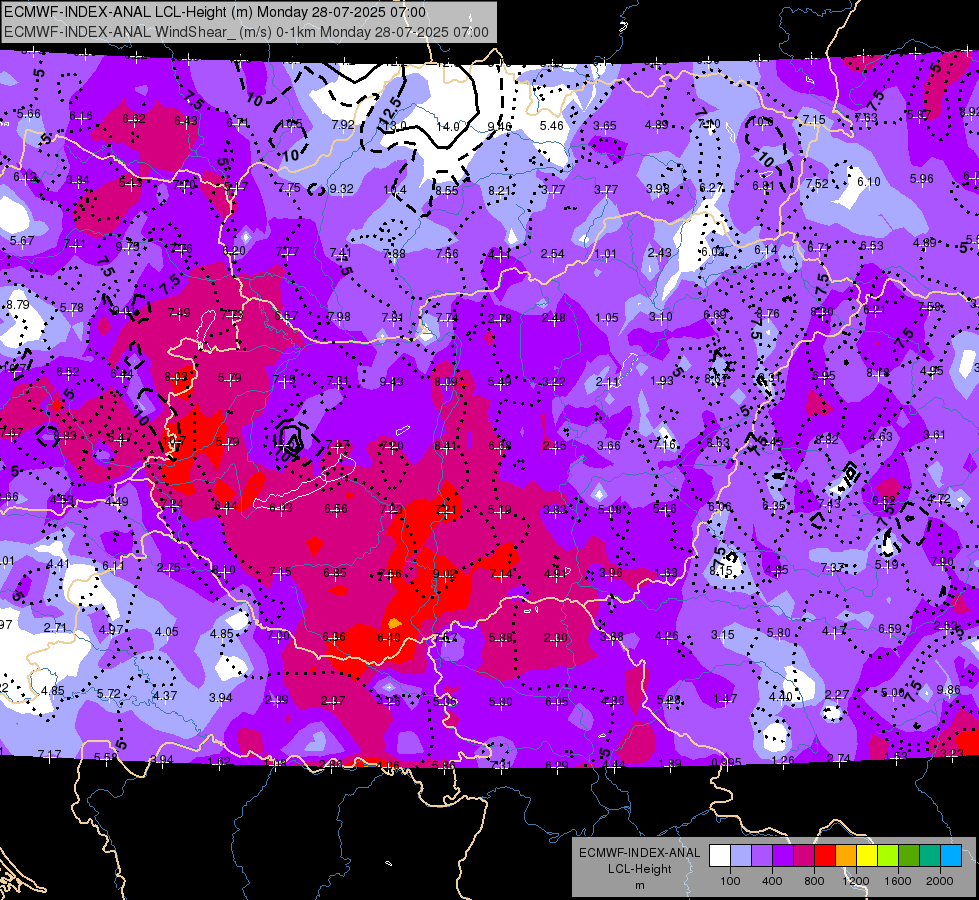
Task: Select the magenta legend swatch above 800
Action: (804, 856)
